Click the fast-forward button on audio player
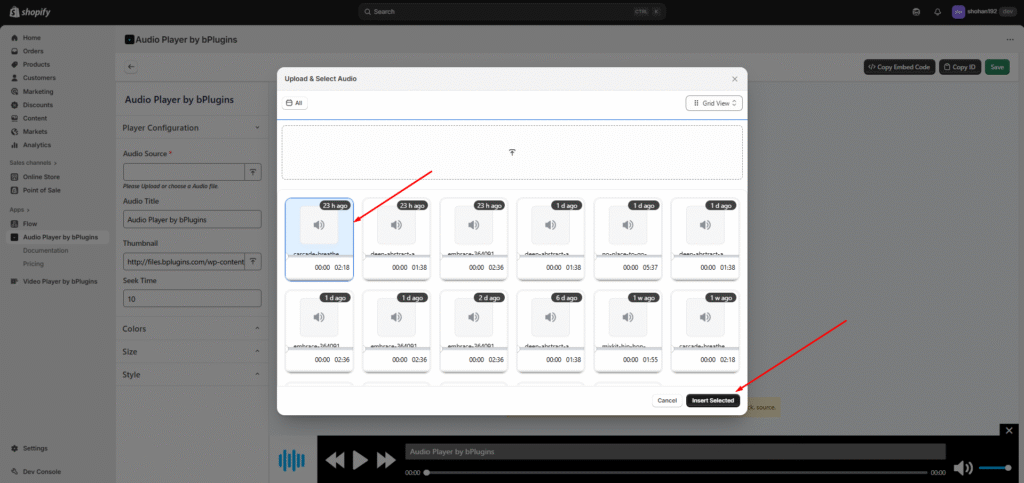 point(385,460)
